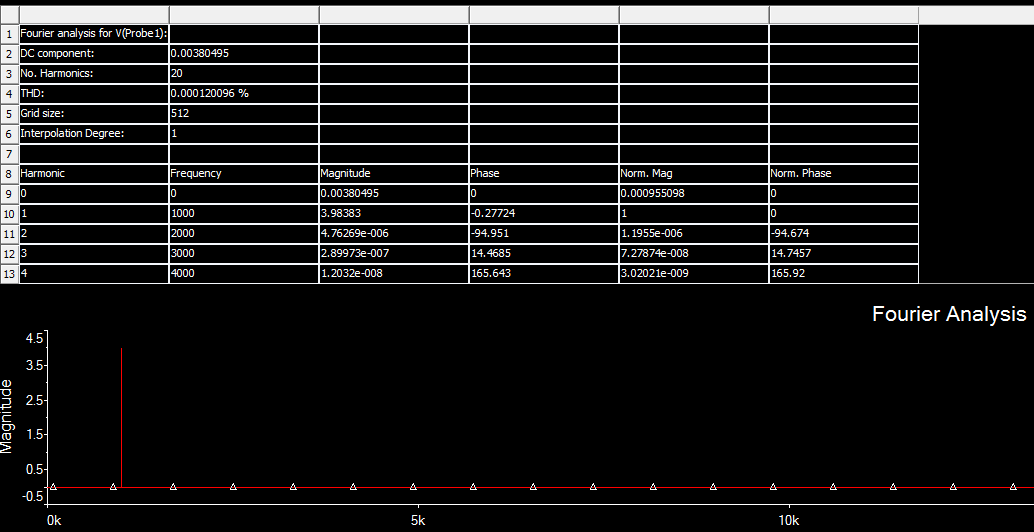Click the 'Magnitude' vertical axis label
The height and width of the screenshot is (532, 1034).
(7, 417)
